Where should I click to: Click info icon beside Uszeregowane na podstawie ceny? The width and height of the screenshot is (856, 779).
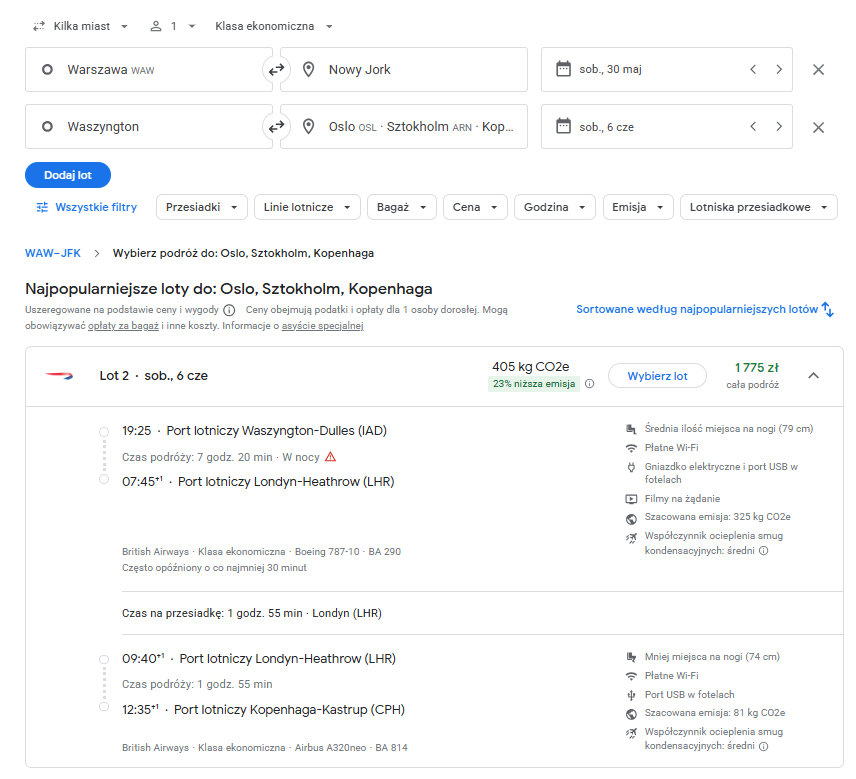229,310
